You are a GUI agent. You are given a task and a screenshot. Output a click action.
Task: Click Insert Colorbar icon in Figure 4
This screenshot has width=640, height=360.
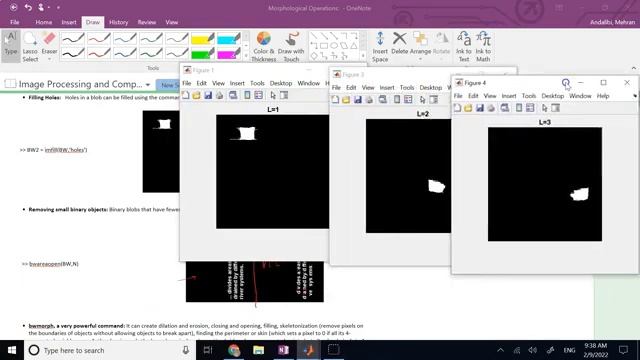pyautogui.click(x=519, y=108)
